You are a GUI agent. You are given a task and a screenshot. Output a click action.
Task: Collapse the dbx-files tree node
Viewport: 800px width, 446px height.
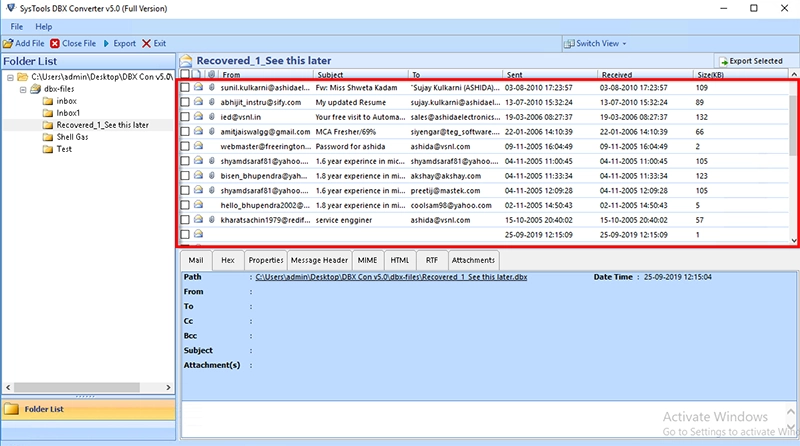[23, 89]
